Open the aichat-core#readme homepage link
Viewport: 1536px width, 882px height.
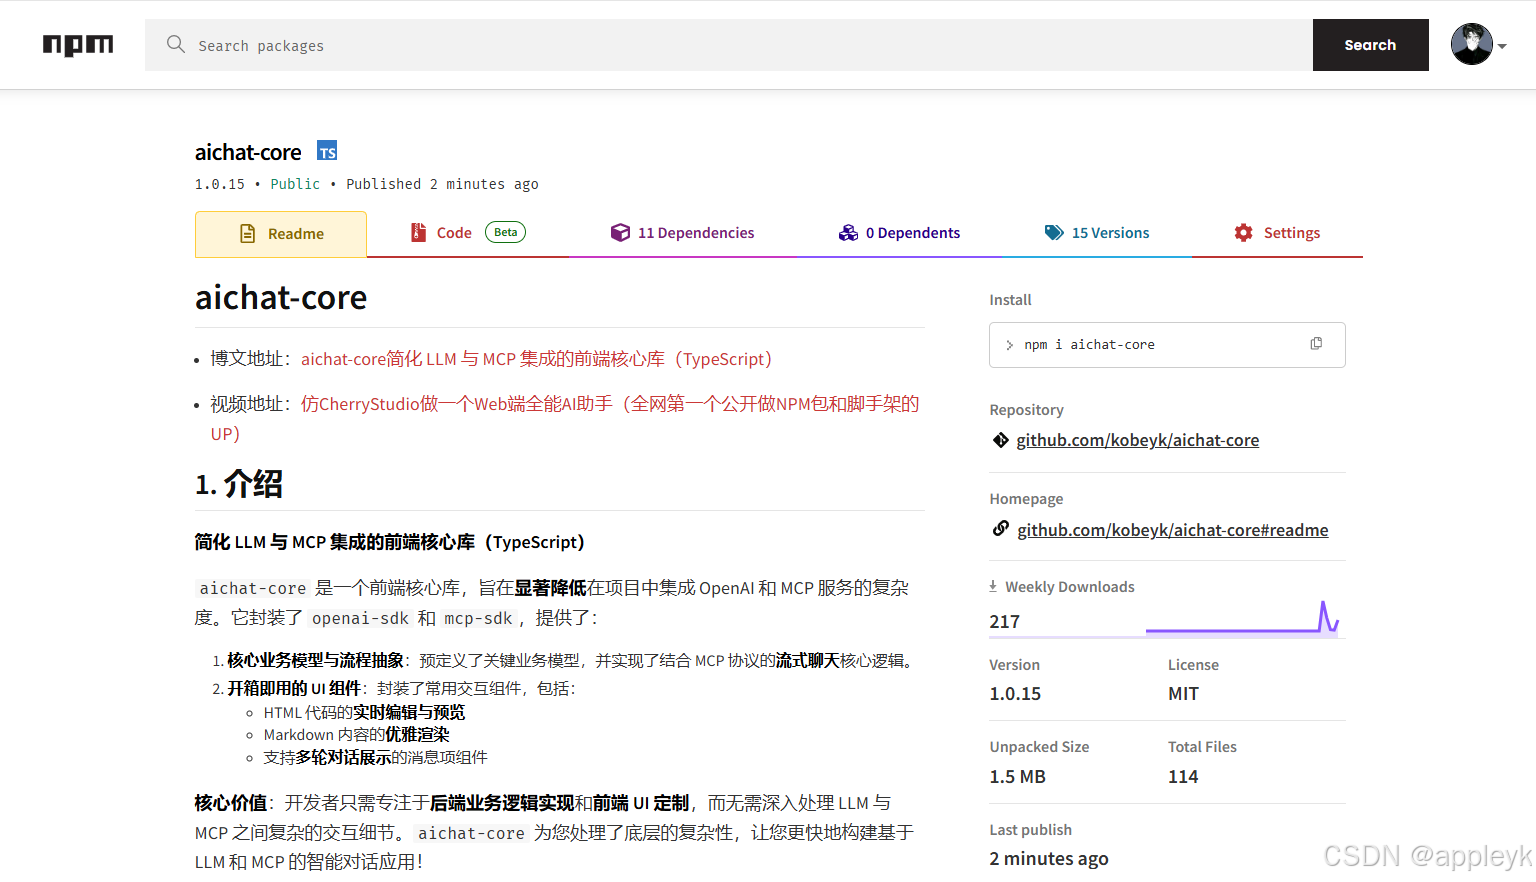coord(1172,530)
